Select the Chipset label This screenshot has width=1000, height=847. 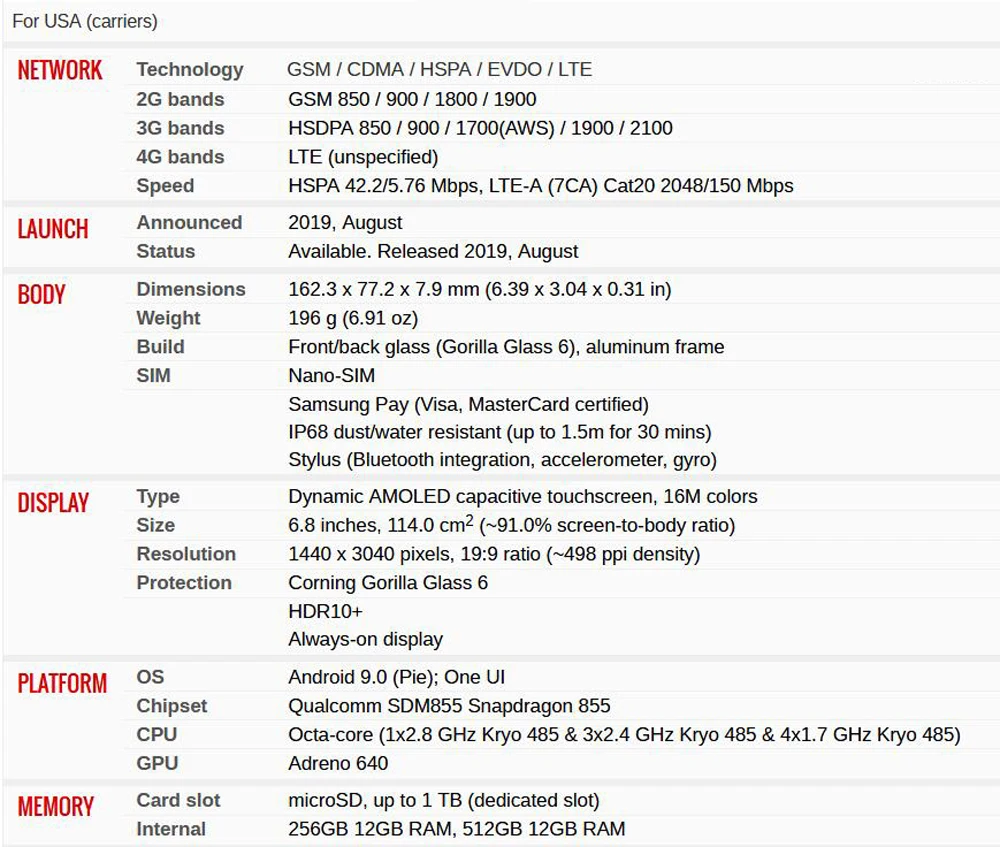172,706
